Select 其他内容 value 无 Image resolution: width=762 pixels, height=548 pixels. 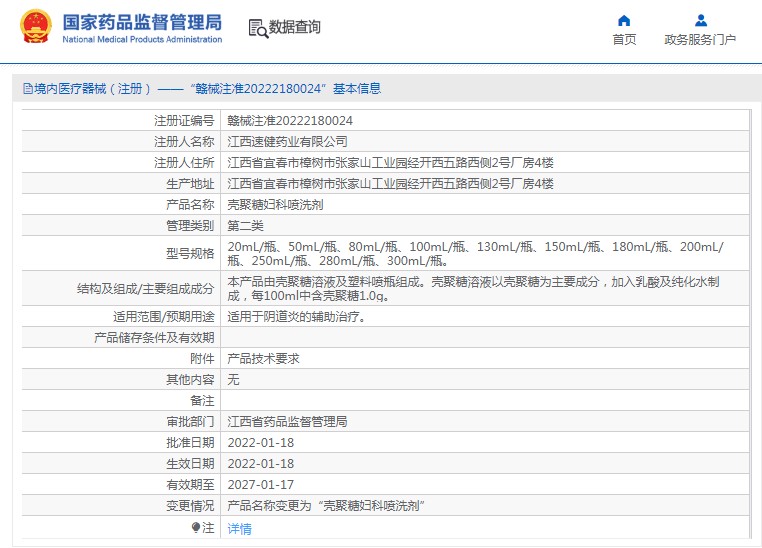coord(233,379)
